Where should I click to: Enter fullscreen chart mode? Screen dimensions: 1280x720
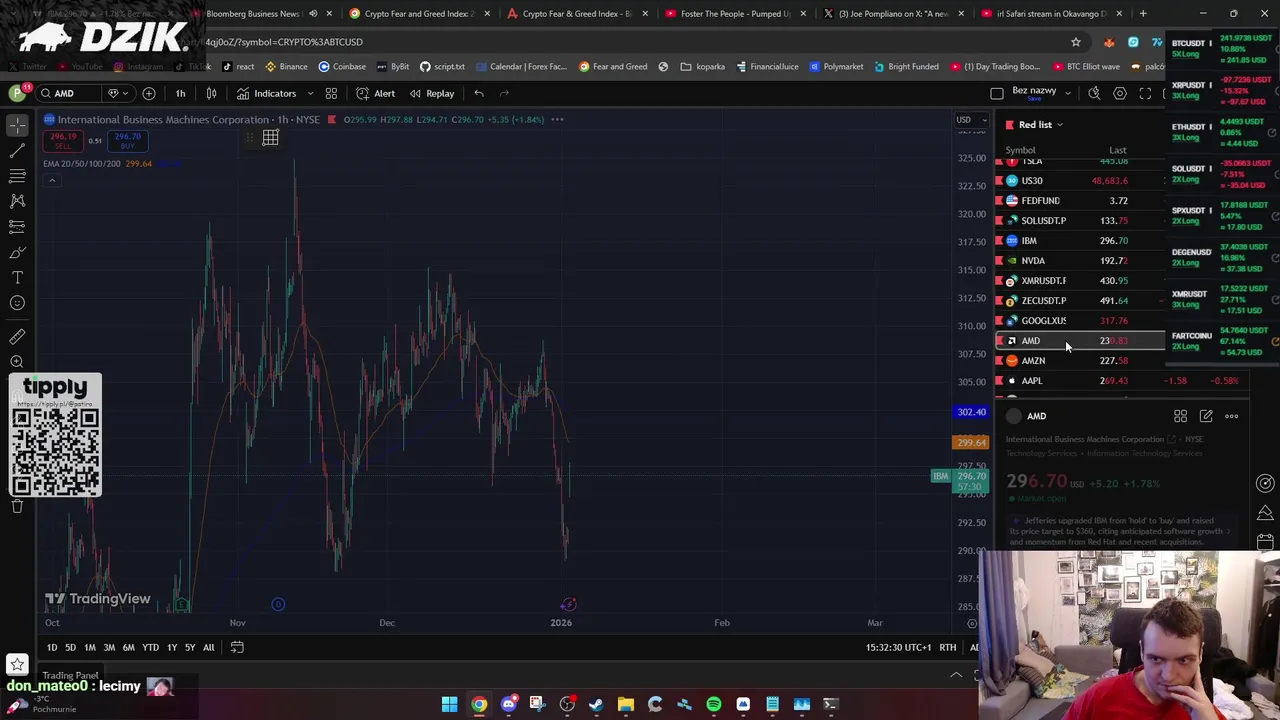(x=1145, y=93)
